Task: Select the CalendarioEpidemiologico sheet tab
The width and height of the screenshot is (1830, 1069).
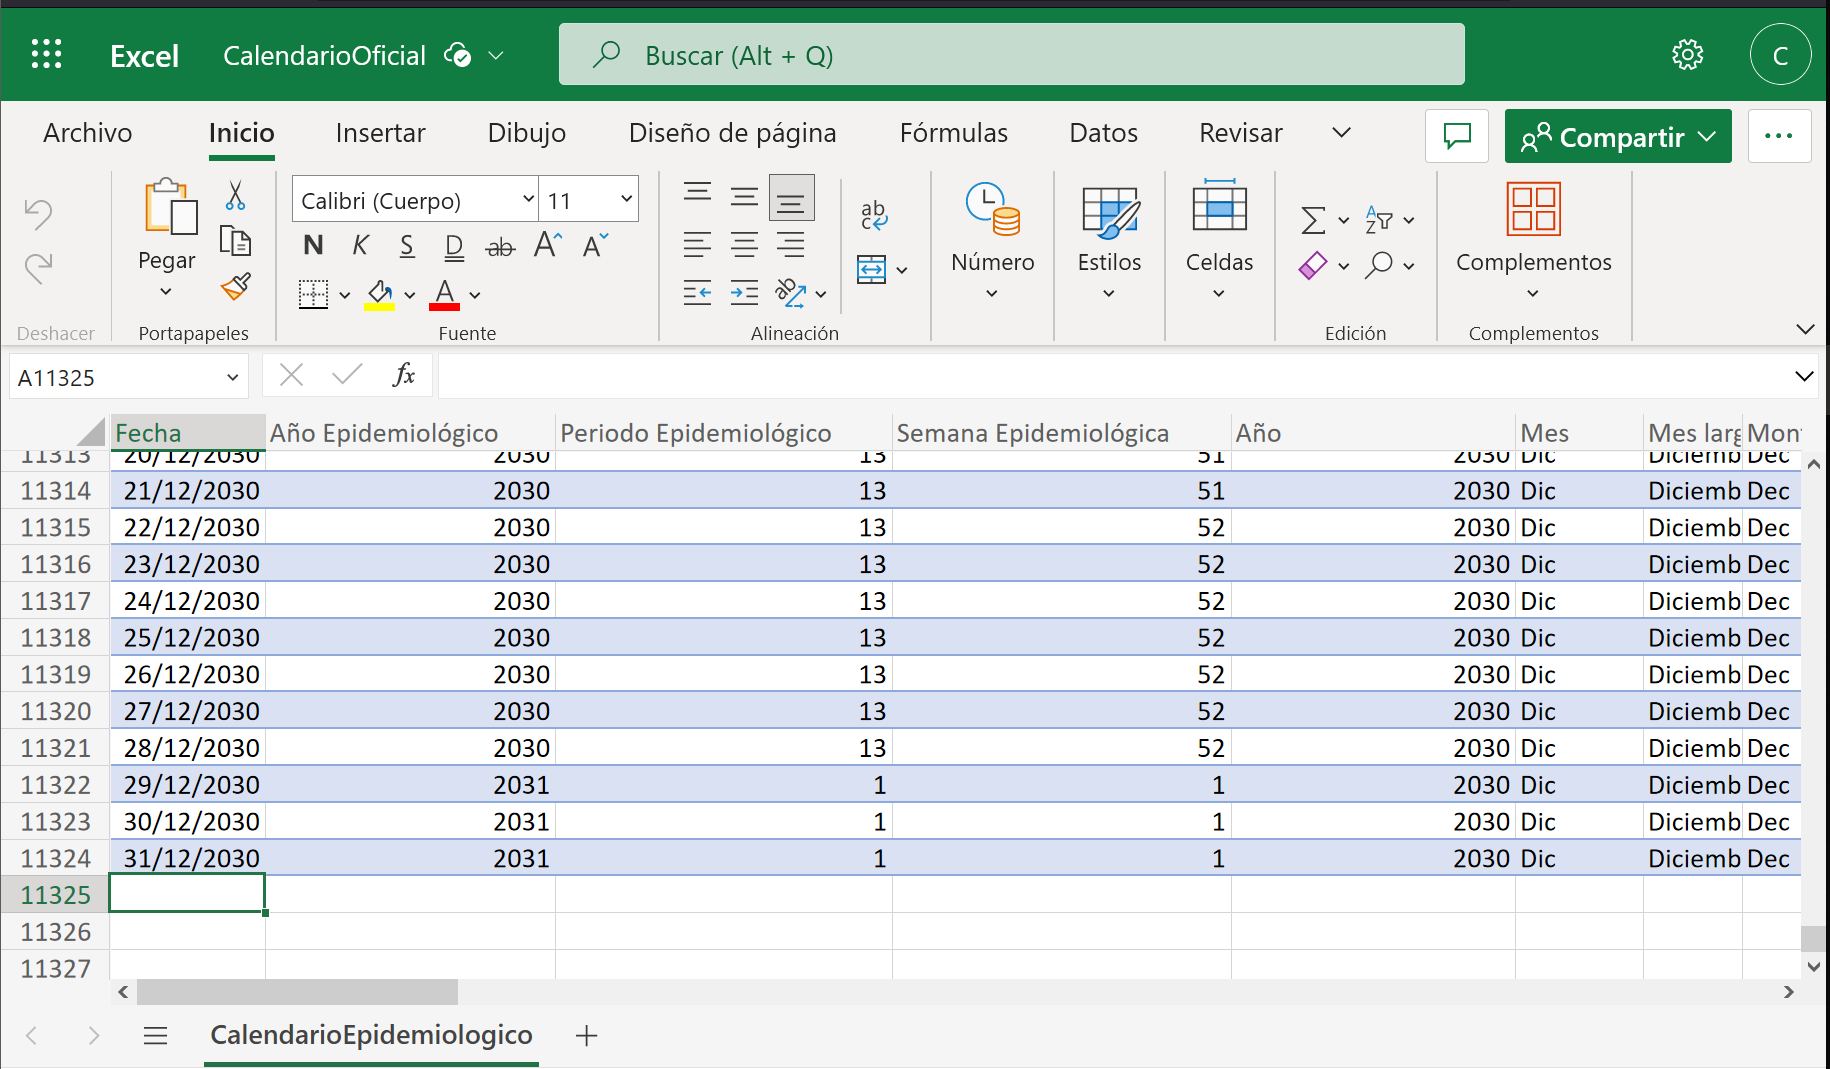Action: [x=371, y=1035]
